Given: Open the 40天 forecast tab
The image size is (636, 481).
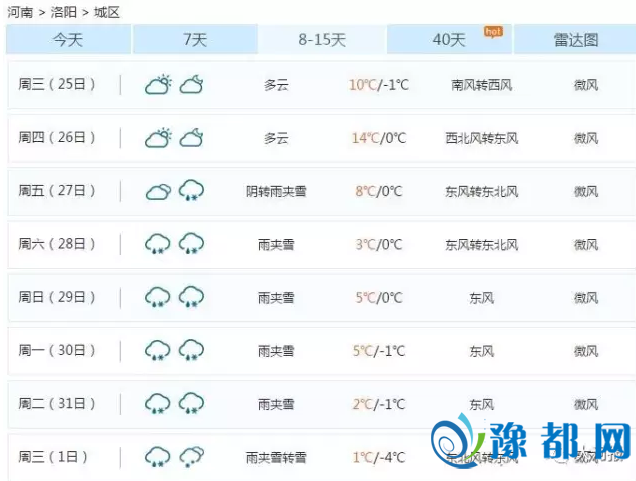Looking at the screenshot, I should click(449, 40).
